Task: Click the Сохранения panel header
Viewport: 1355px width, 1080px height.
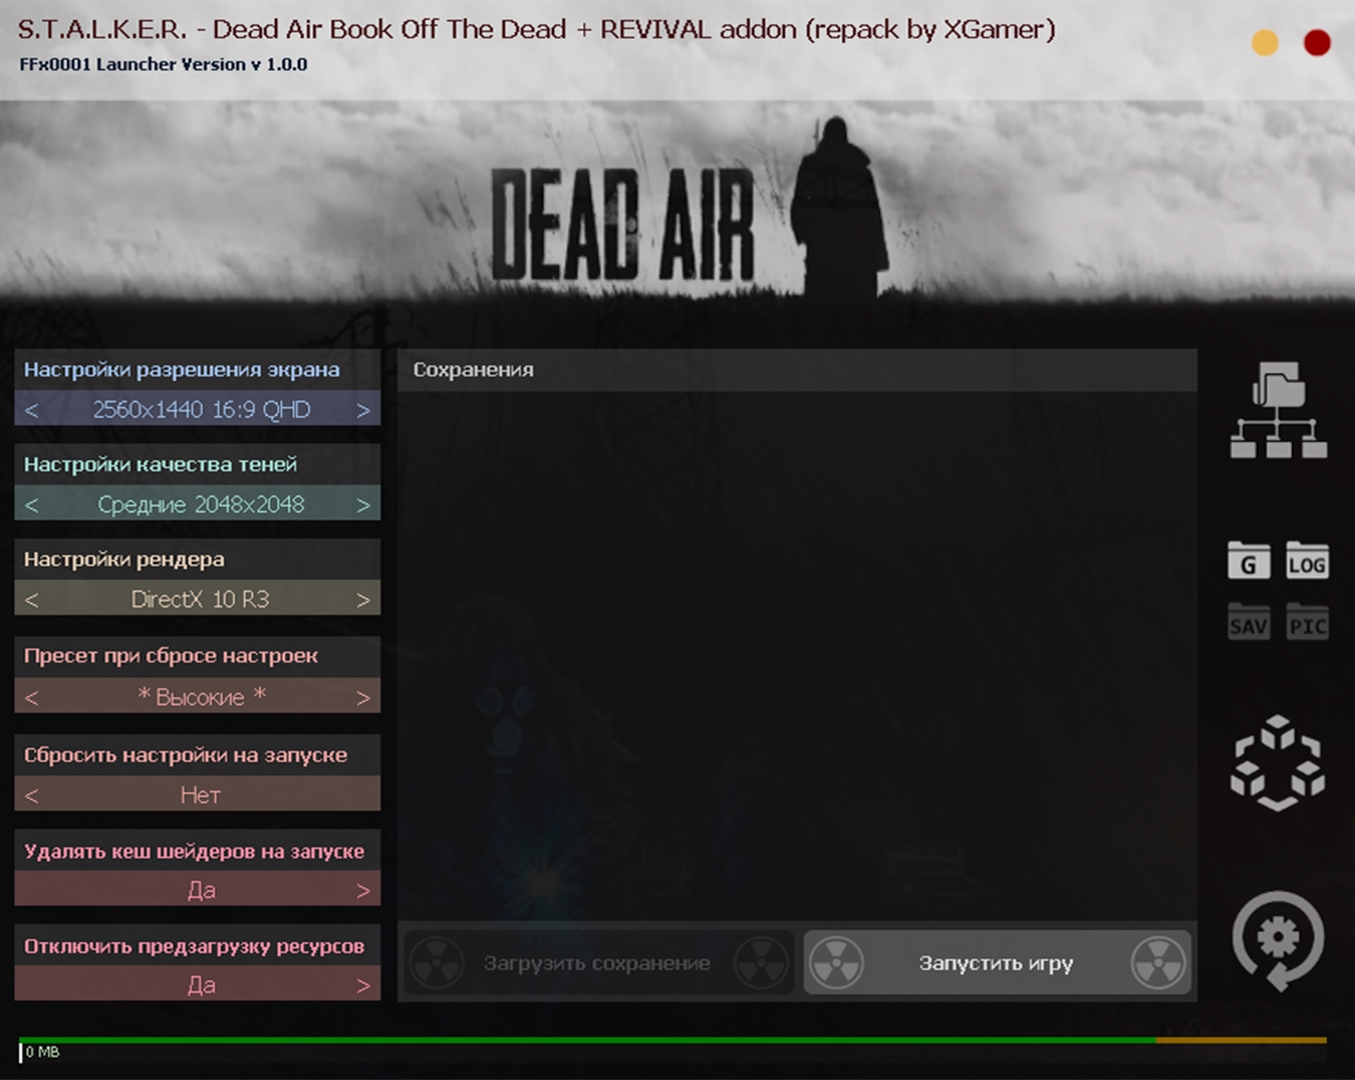Action: 796,370
